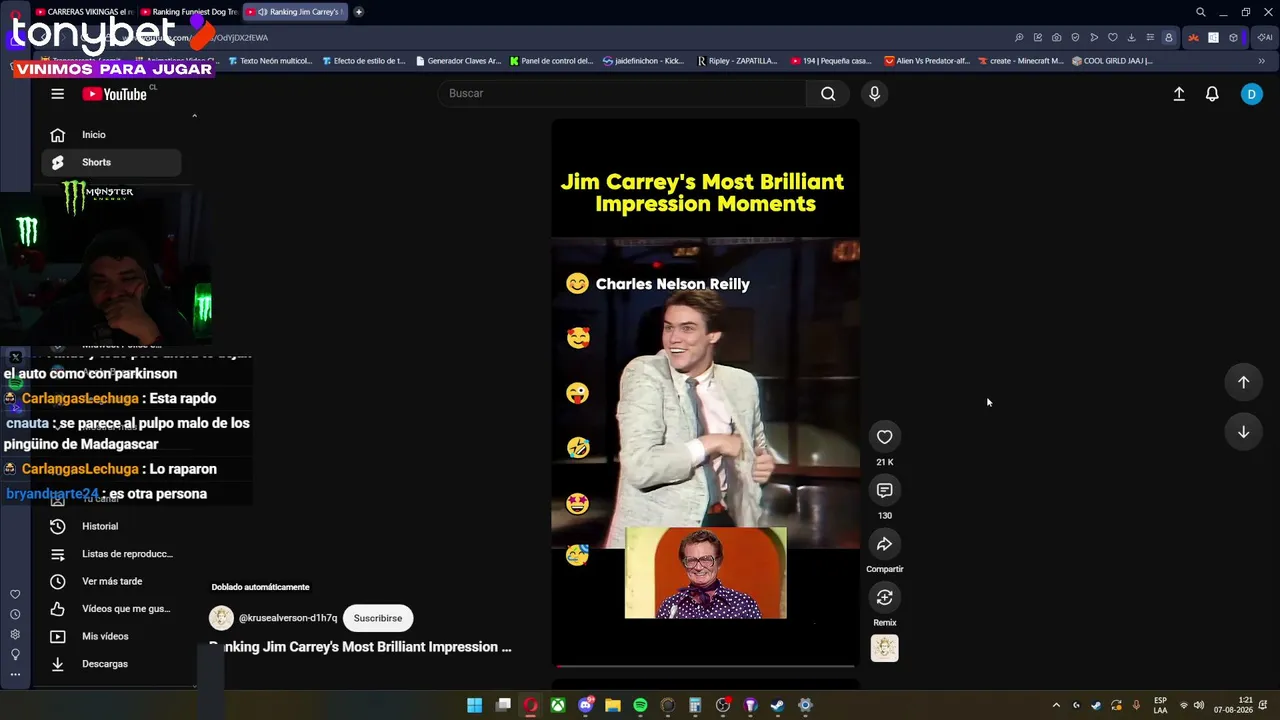Select Shorts in the YouTube sidebar
Image resolution: width=1280 pixels, height=720 pixels.
coord(111,162)
